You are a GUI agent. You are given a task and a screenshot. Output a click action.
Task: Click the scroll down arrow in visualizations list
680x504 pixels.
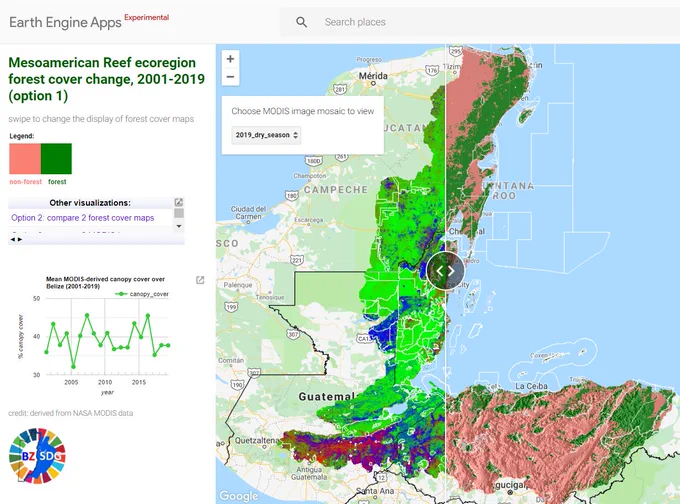click(179, 226)
